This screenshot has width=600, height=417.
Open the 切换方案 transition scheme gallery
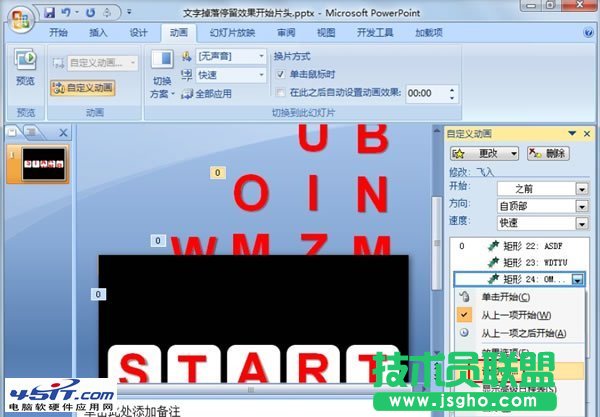[162, 75]
